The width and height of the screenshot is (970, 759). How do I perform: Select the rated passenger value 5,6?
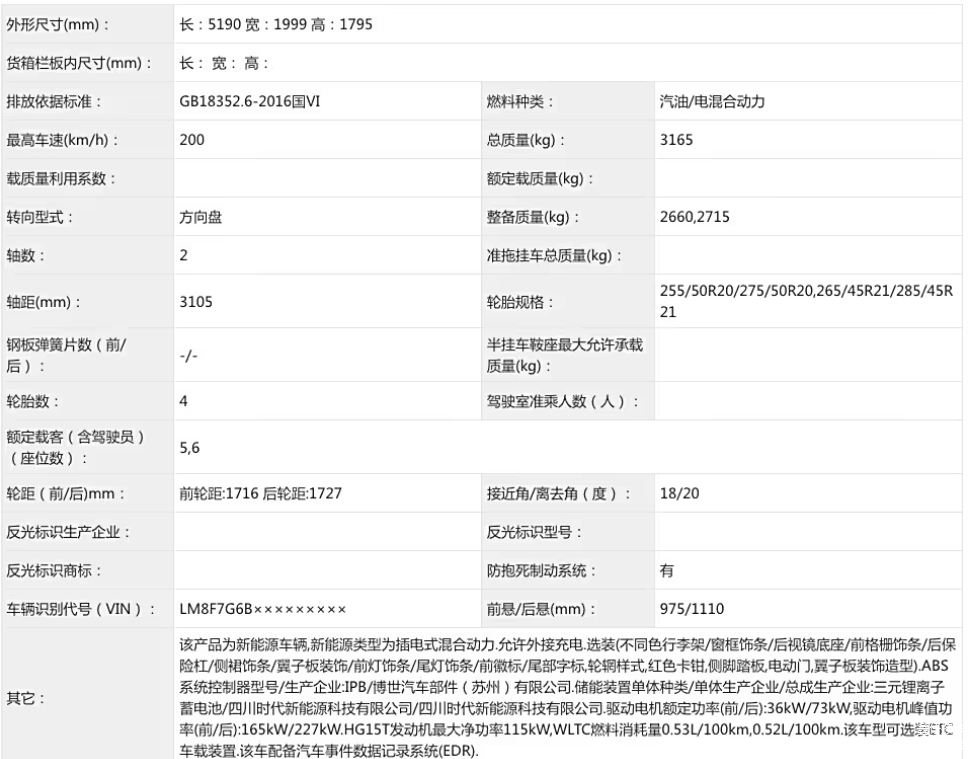tap(190, 448)
